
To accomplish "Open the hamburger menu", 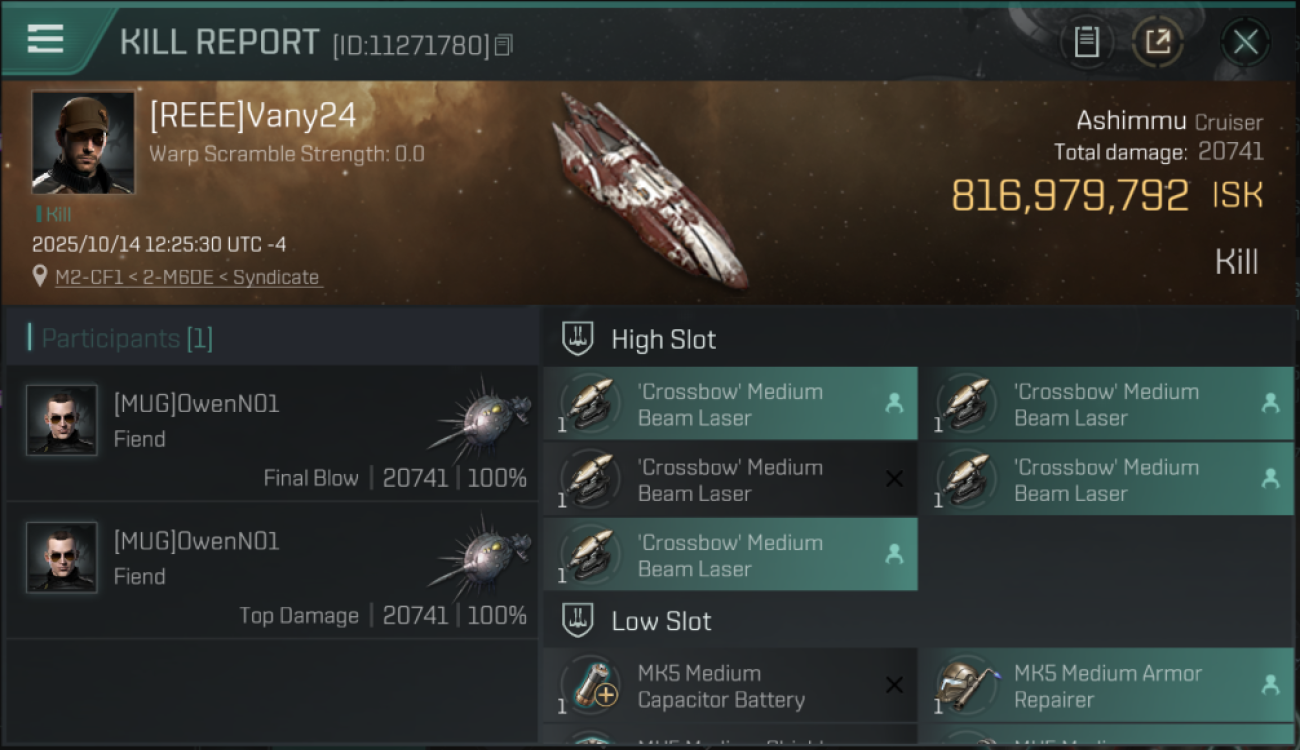I will [x=46, y=39].
